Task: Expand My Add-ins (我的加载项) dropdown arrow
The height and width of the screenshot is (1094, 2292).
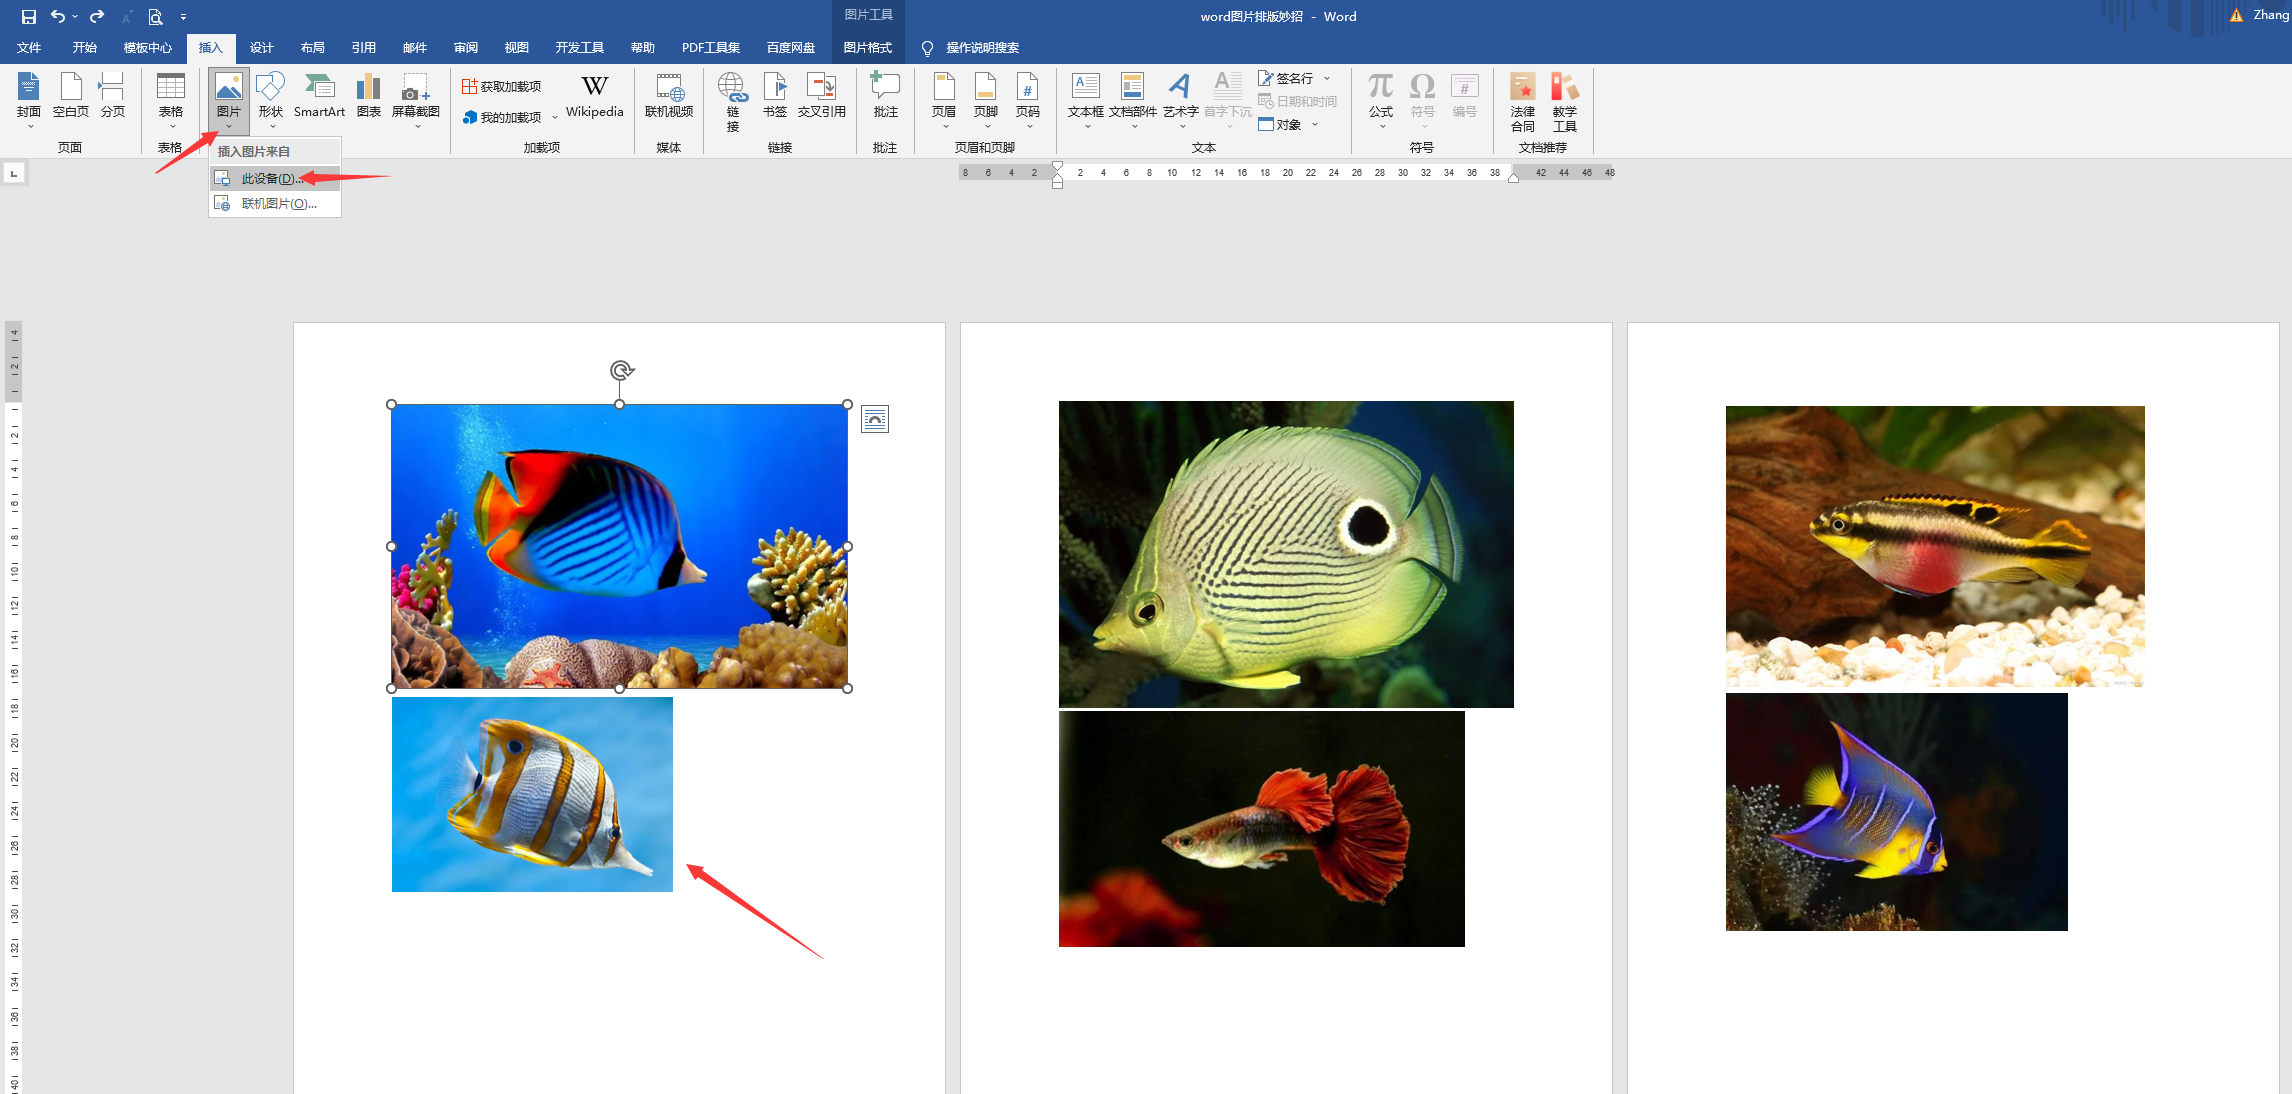Action: [x=555, y=118]
